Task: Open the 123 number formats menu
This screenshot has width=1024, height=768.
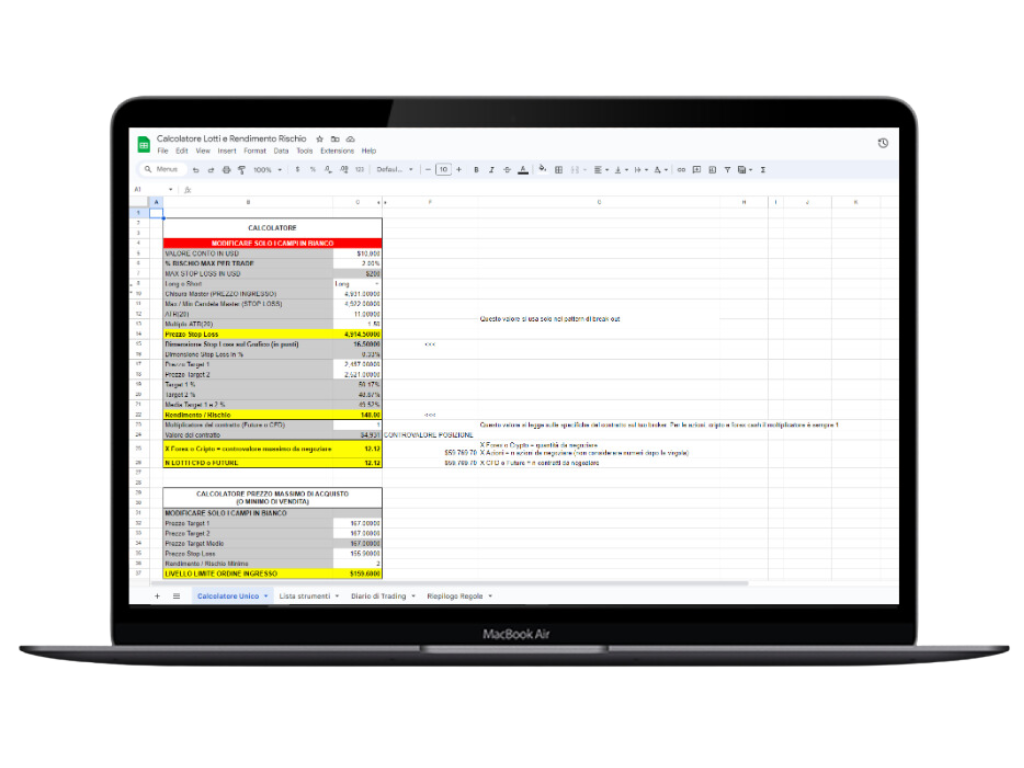Action: point(359,170)
